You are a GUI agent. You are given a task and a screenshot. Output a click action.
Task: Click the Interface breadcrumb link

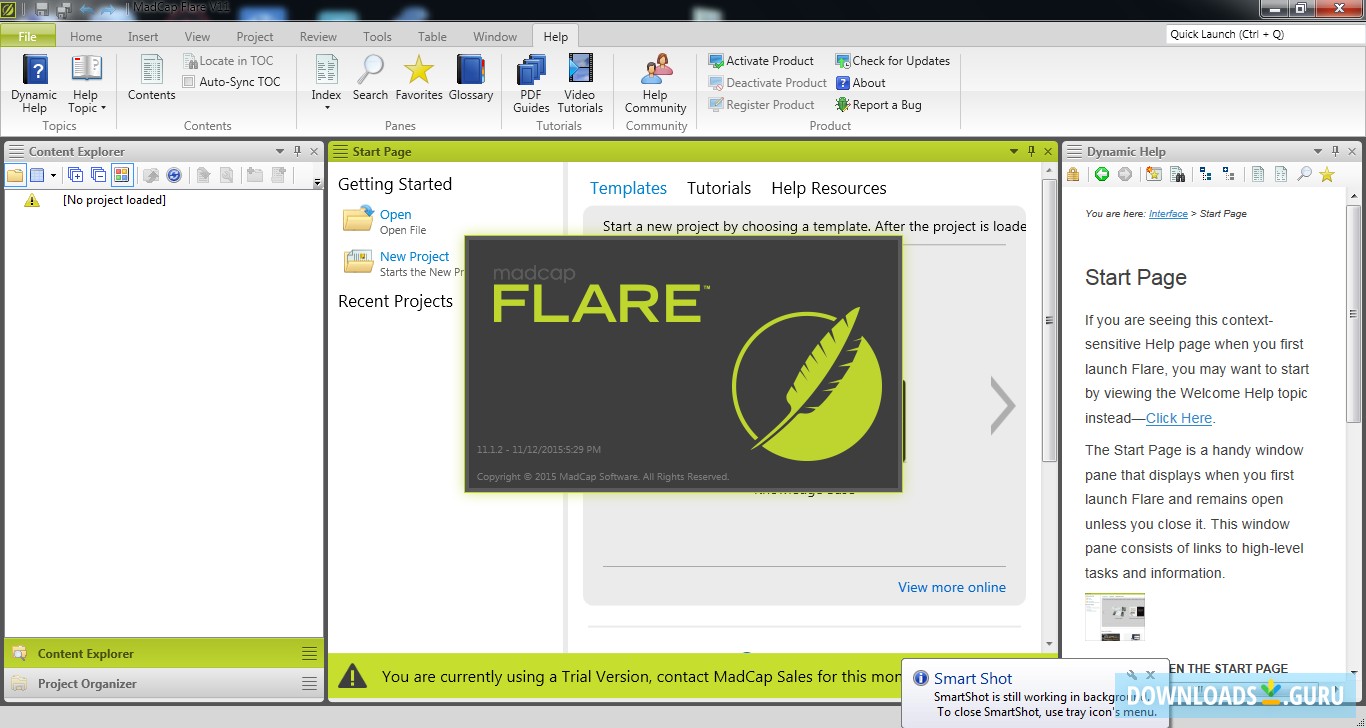click(1168, 214)
